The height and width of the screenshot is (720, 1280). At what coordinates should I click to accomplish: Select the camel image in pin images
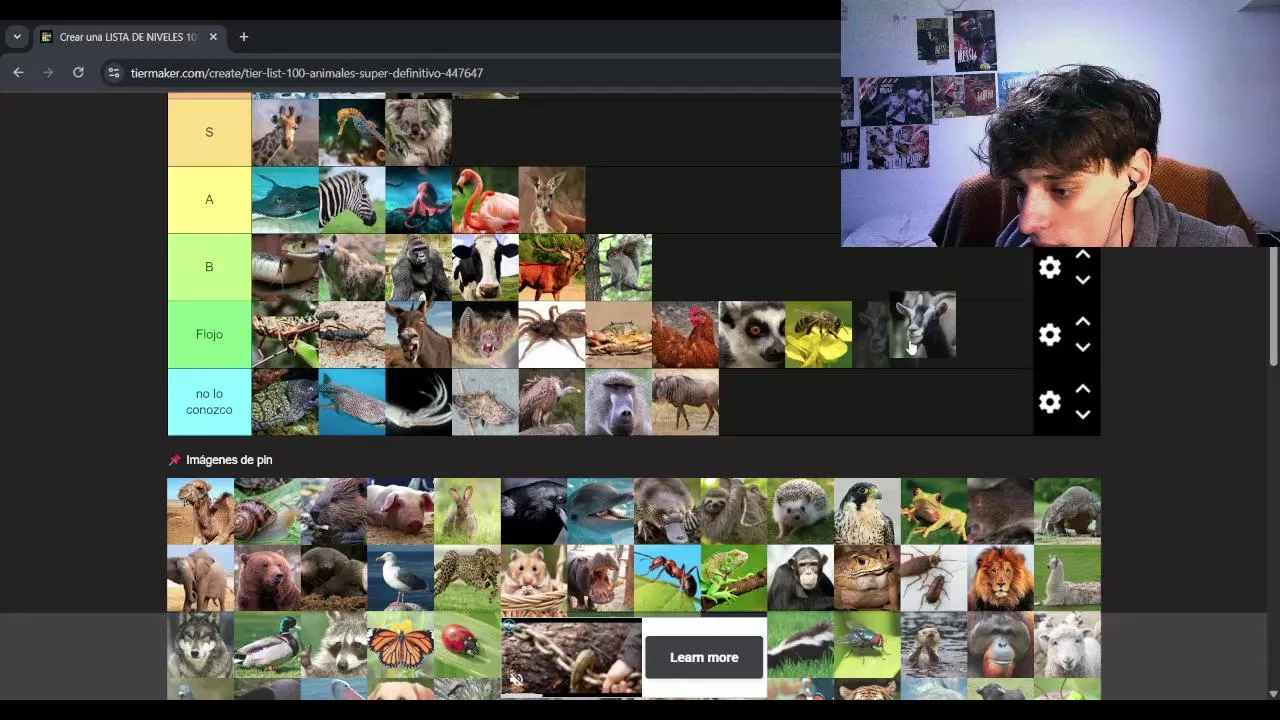tap(200, 511)
